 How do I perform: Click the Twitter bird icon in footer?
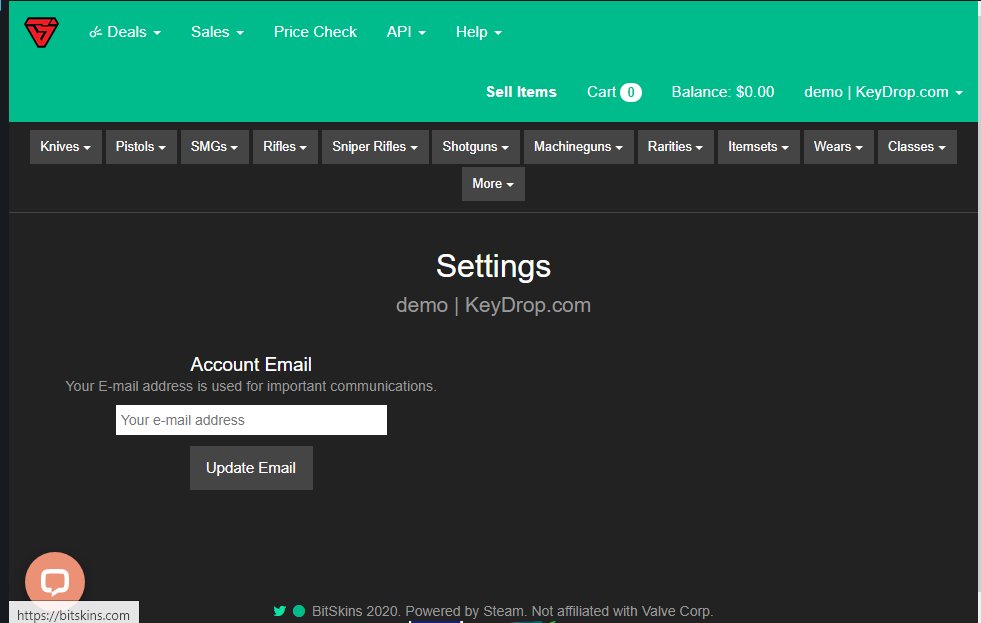point(280,611)
